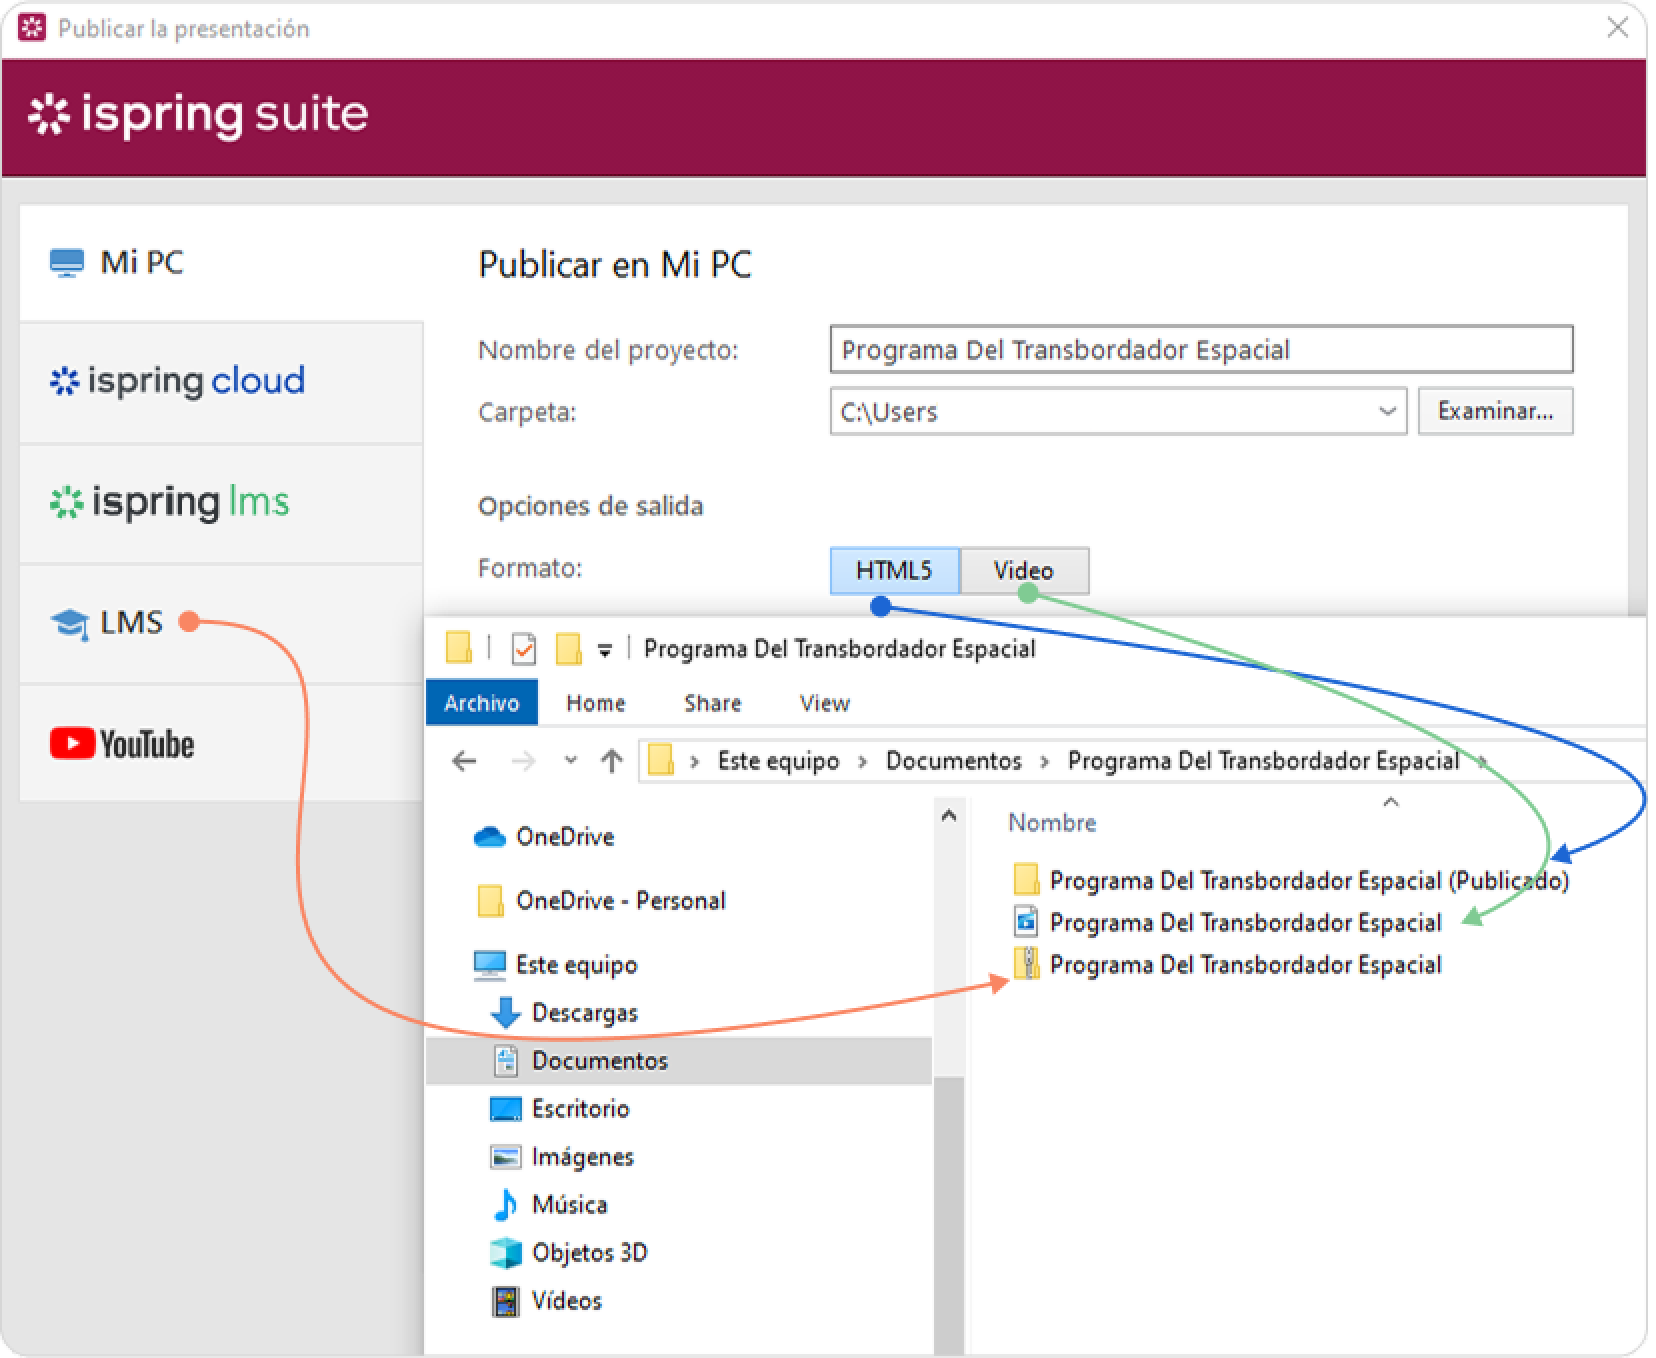Open the iSpring Cloud publish option
This screenshot has width=1656, height=1358.
[x=178, y=381]
